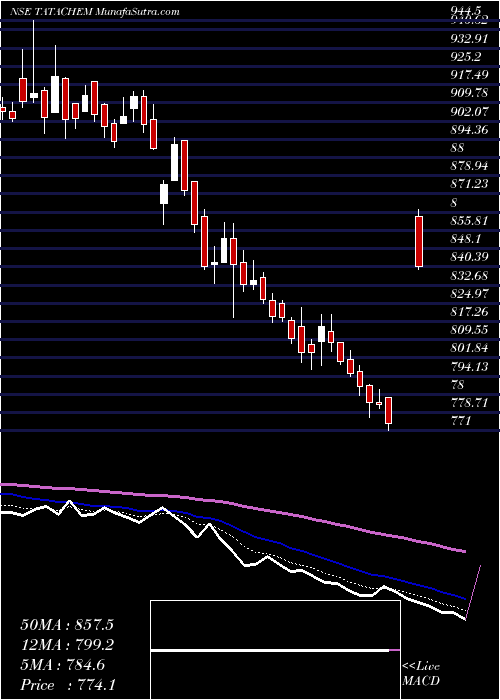Viewport: 500px width, 700px height.
Task: Click the Price : 774.1 value
Action: pos(70,685)
